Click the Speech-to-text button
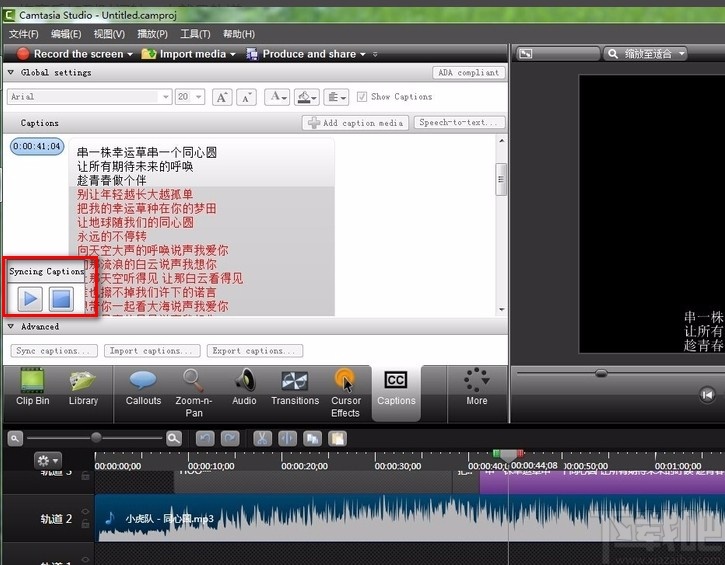725x565 pixels. [x=459, y=123]
